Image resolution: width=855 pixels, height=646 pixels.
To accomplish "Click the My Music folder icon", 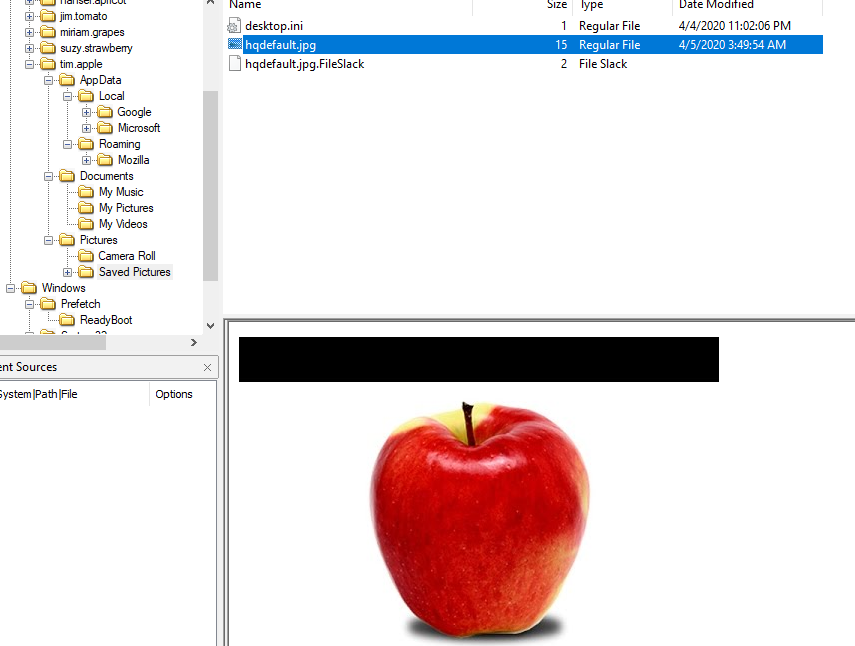I will 86,192.
